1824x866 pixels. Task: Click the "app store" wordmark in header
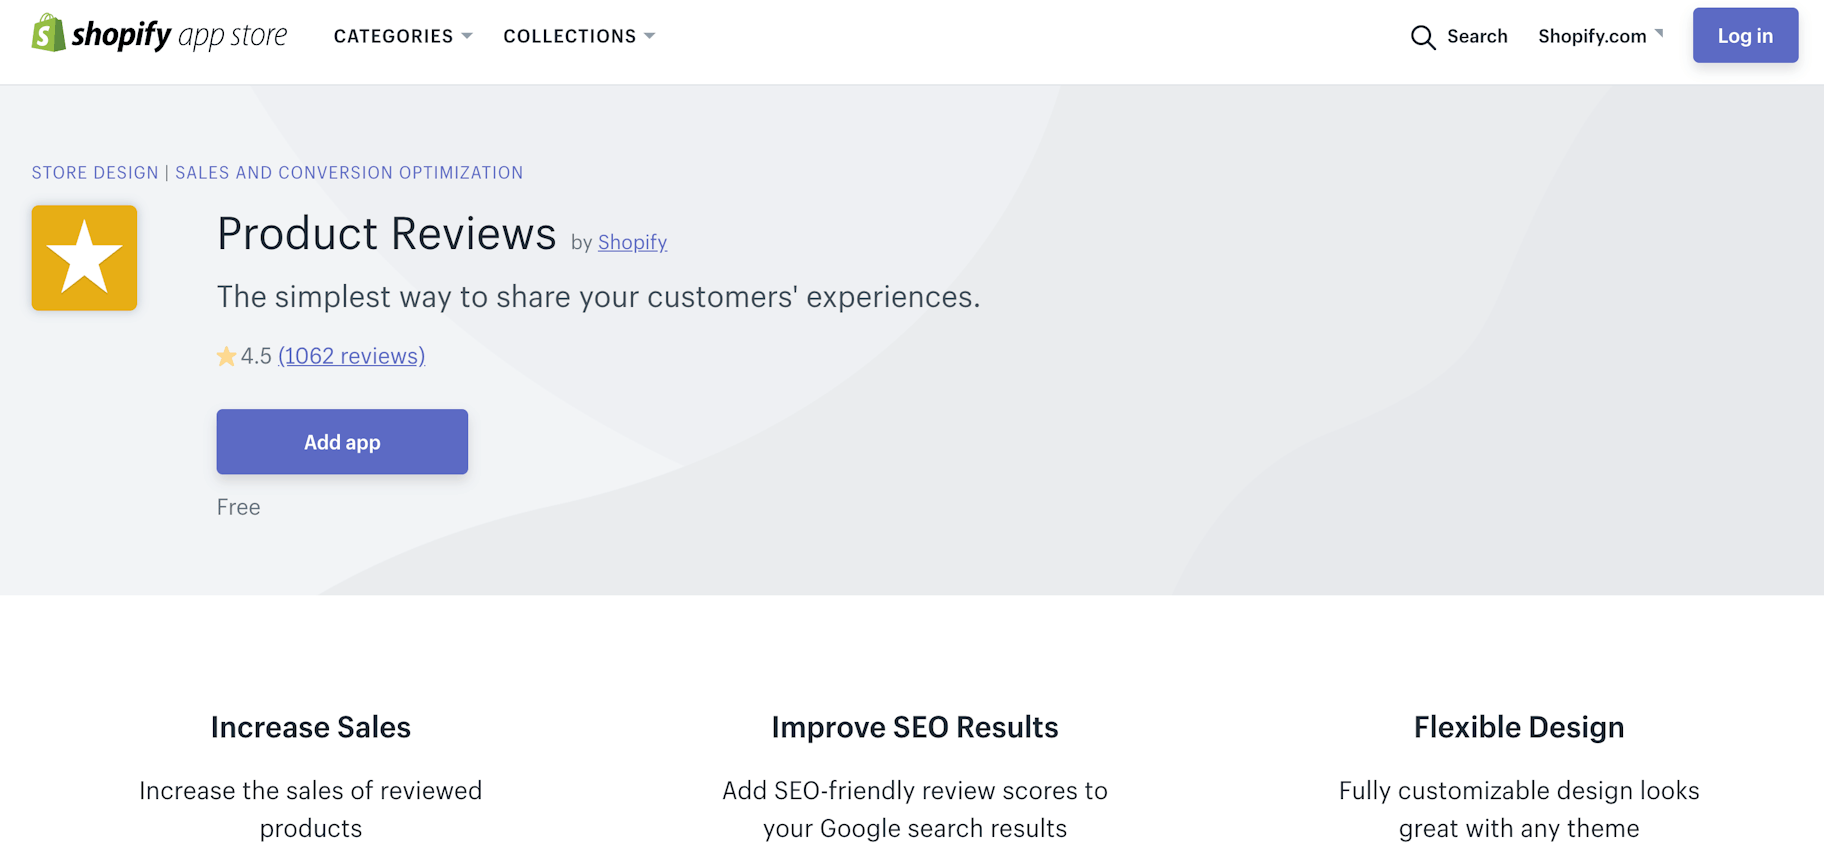point(232,36)
